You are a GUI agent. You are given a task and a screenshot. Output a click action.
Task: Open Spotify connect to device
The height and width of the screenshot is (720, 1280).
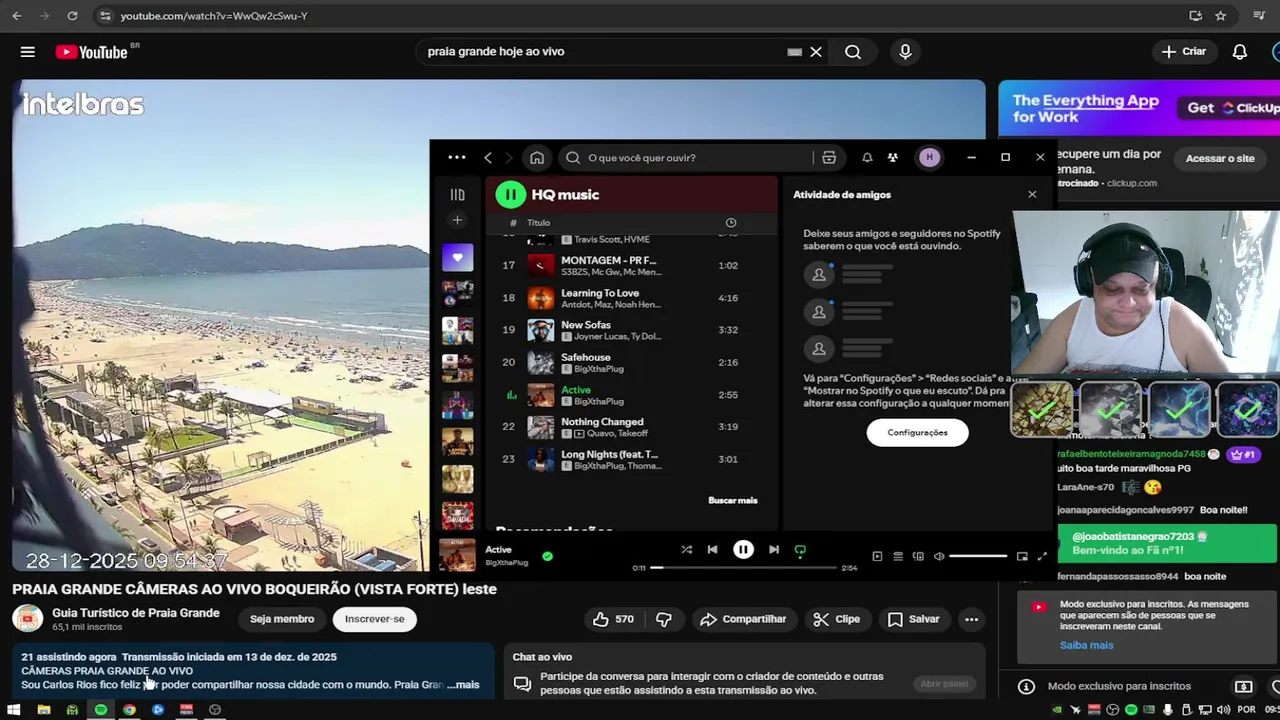pyautogui.click(x=918, y=557)
